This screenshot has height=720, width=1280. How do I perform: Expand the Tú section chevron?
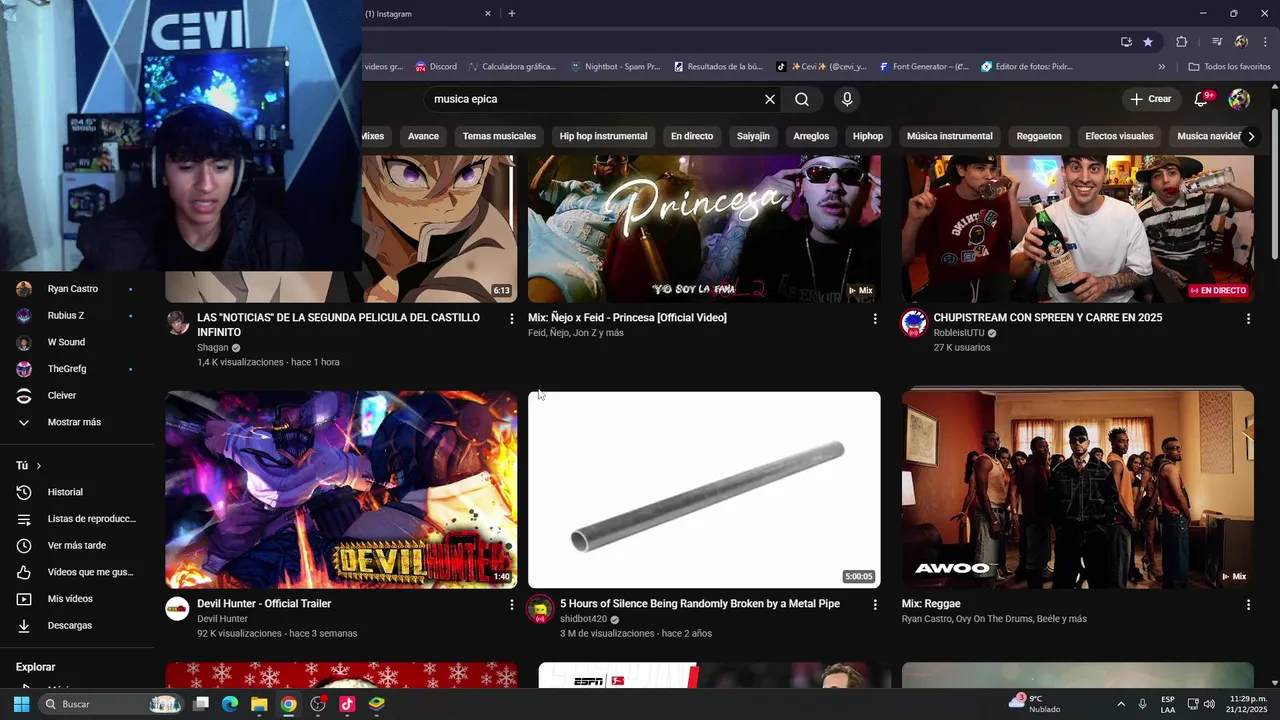pyautogui.click(x=39, y=466)
